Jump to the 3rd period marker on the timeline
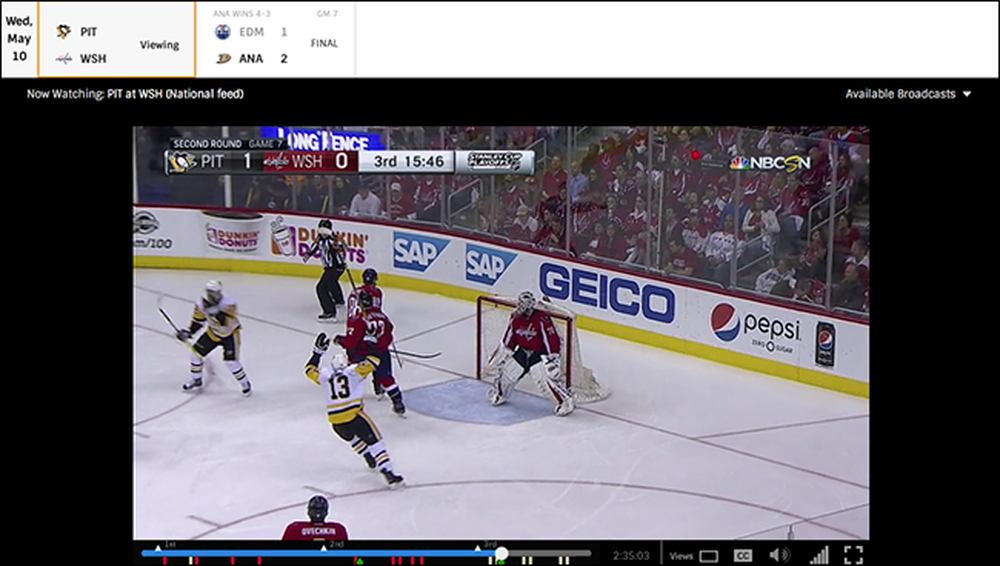Screen dimensions: 1000x566 [478, 547]
